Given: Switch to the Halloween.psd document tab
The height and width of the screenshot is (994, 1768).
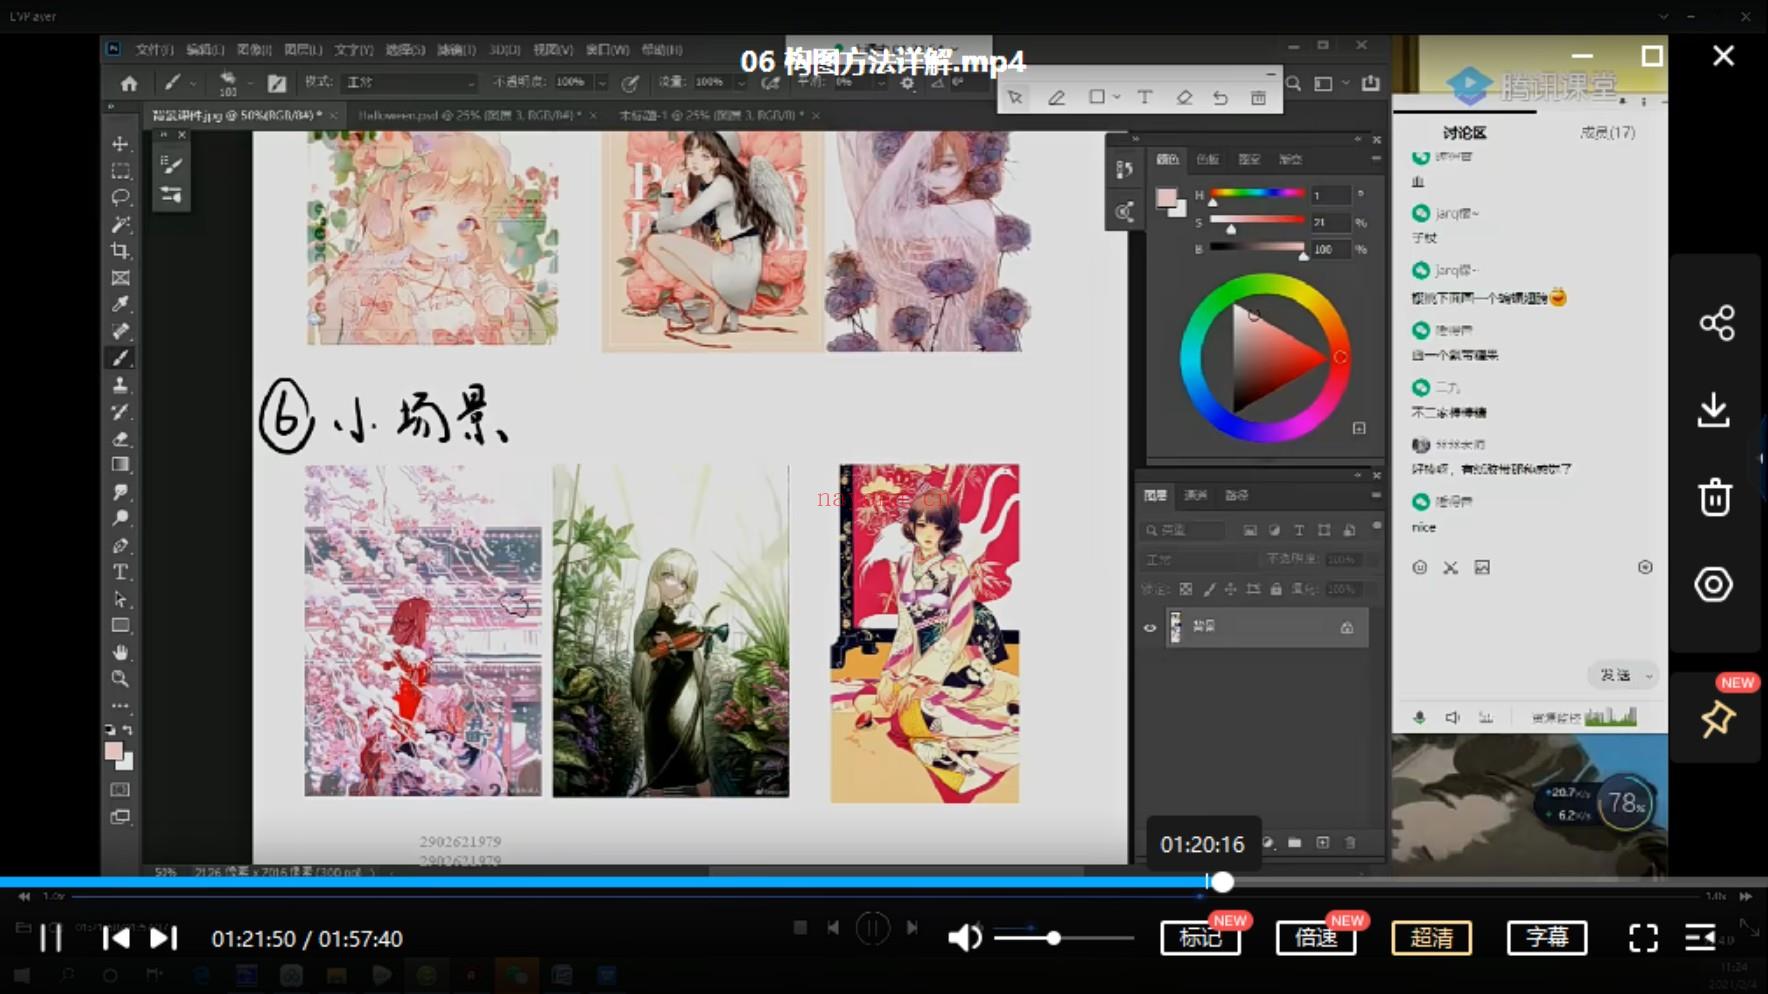Looking at the screenshot, I should [x=468, y=116].
